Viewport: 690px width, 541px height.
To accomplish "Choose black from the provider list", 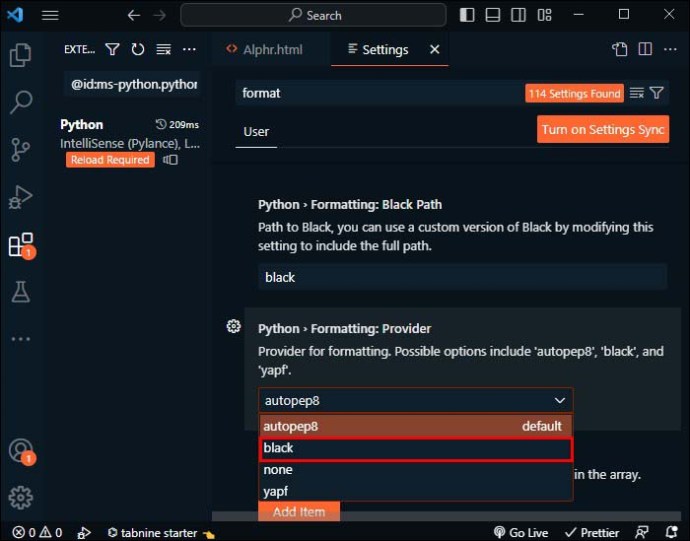I will click(x=415, y=449).
